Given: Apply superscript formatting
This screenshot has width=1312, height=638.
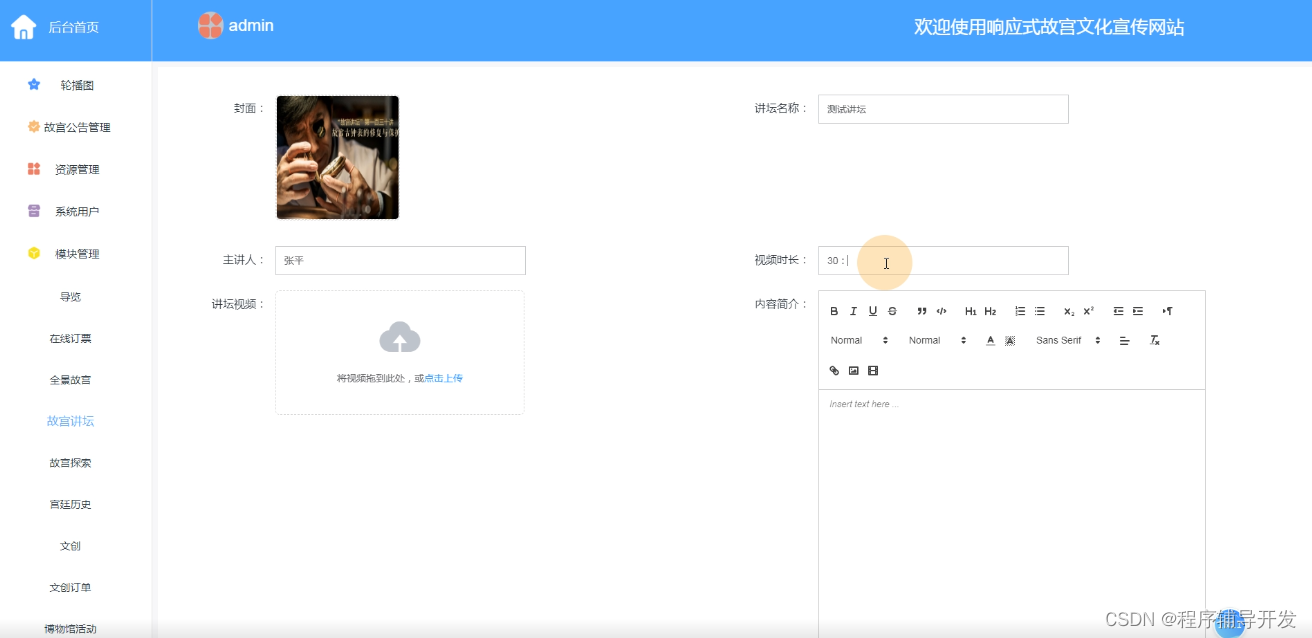Looking at the screenshot, I should coord(1089,311).
